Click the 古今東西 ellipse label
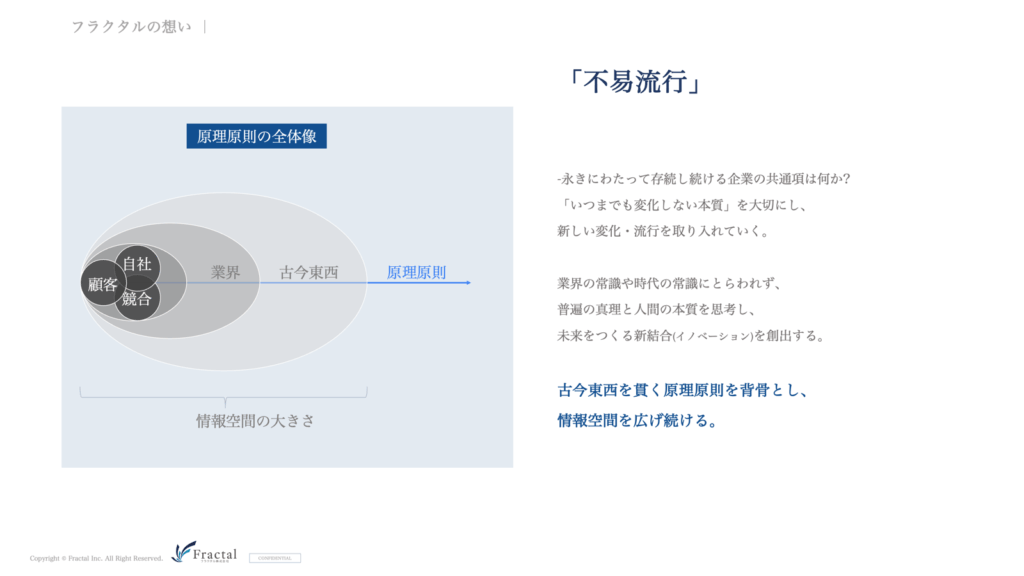The height and width of the screenshot is (576, 1024). click(308, 272)
